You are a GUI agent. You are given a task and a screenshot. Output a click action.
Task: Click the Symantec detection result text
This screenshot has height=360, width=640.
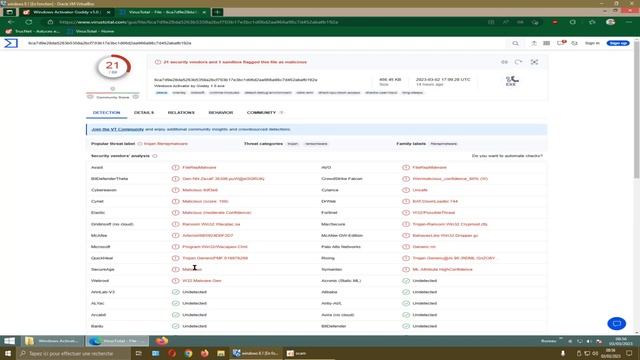click(442, 269)
